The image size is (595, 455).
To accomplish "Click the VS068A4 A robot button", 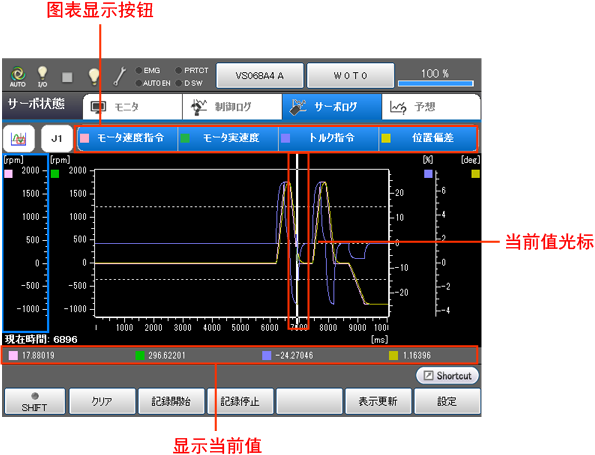I will point(260,76).
